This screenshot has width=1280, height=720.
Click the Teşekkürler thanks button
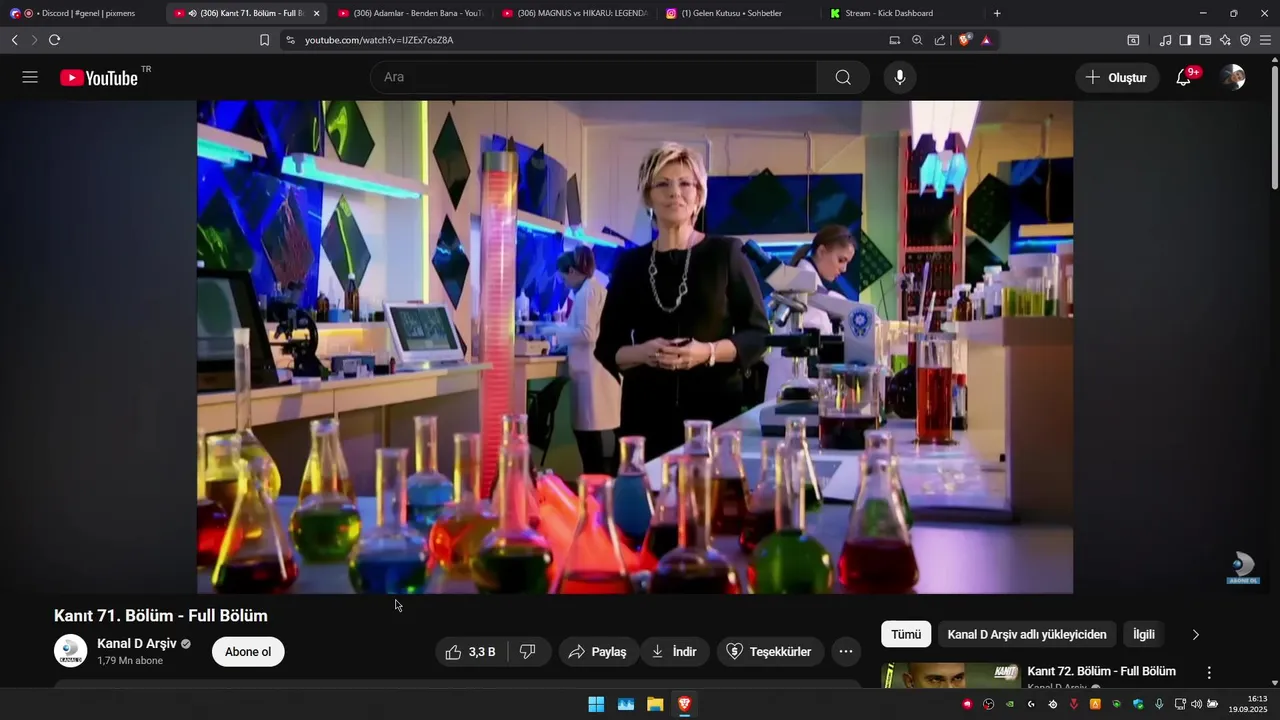click(x=770, y=652)
